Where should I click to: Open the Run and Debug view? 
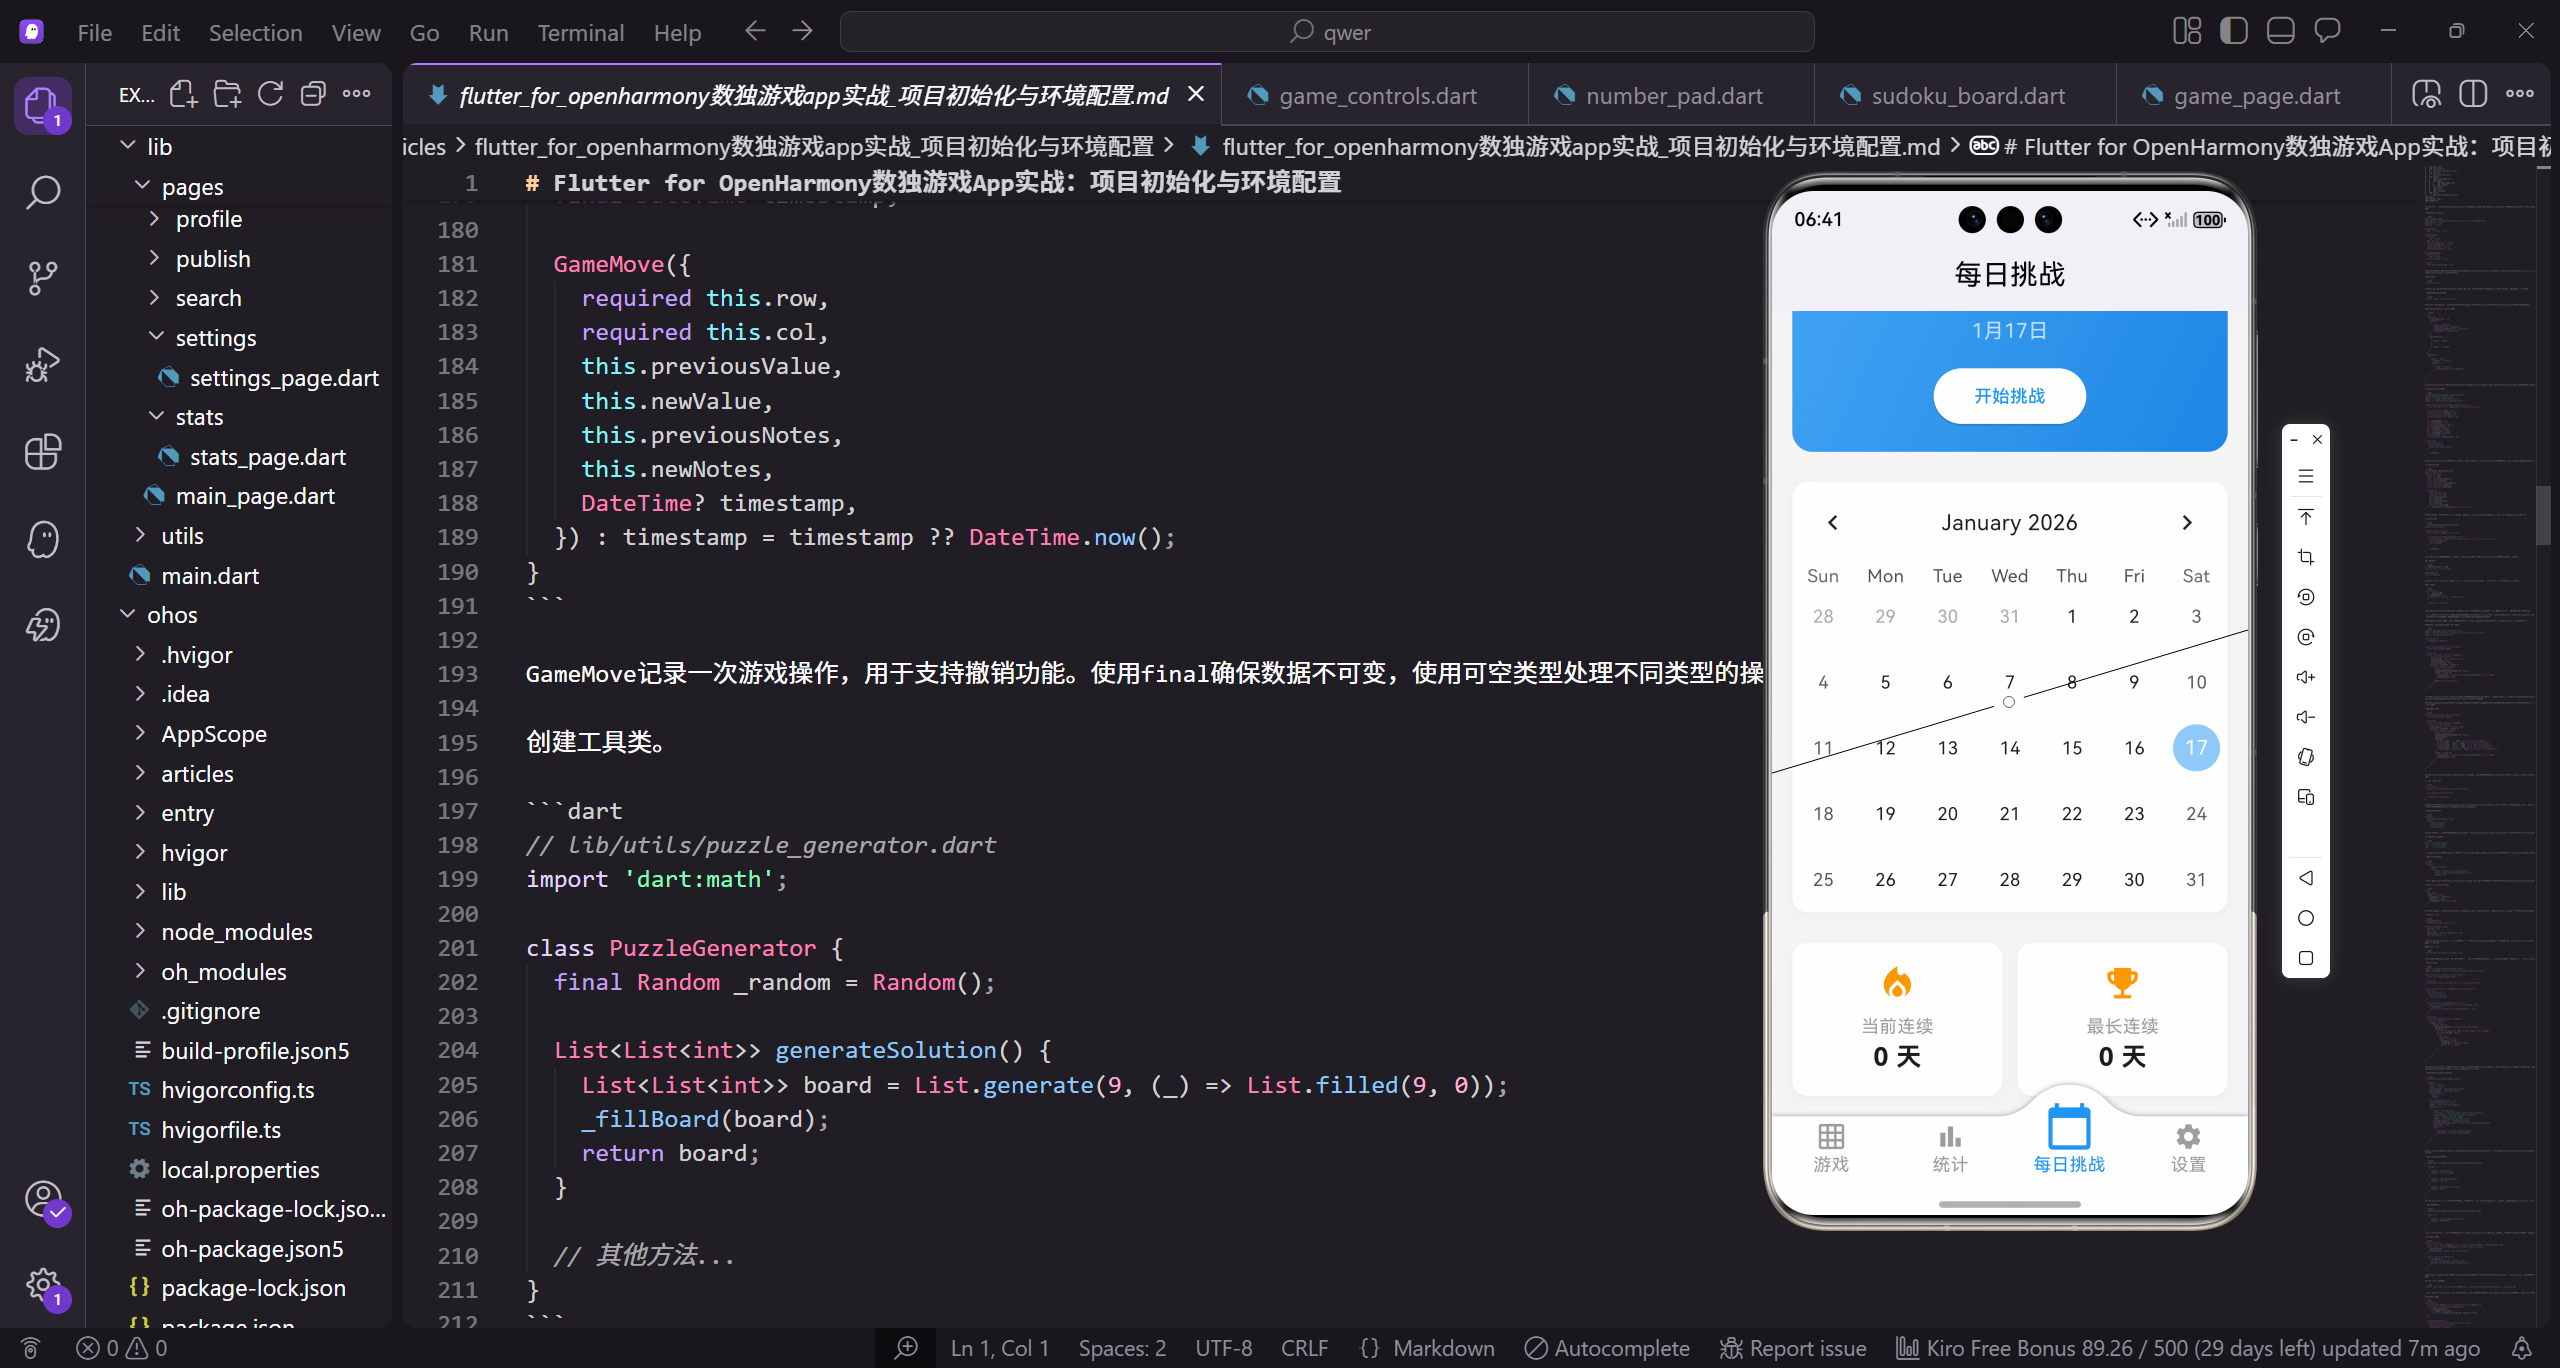tap(42, 364)
